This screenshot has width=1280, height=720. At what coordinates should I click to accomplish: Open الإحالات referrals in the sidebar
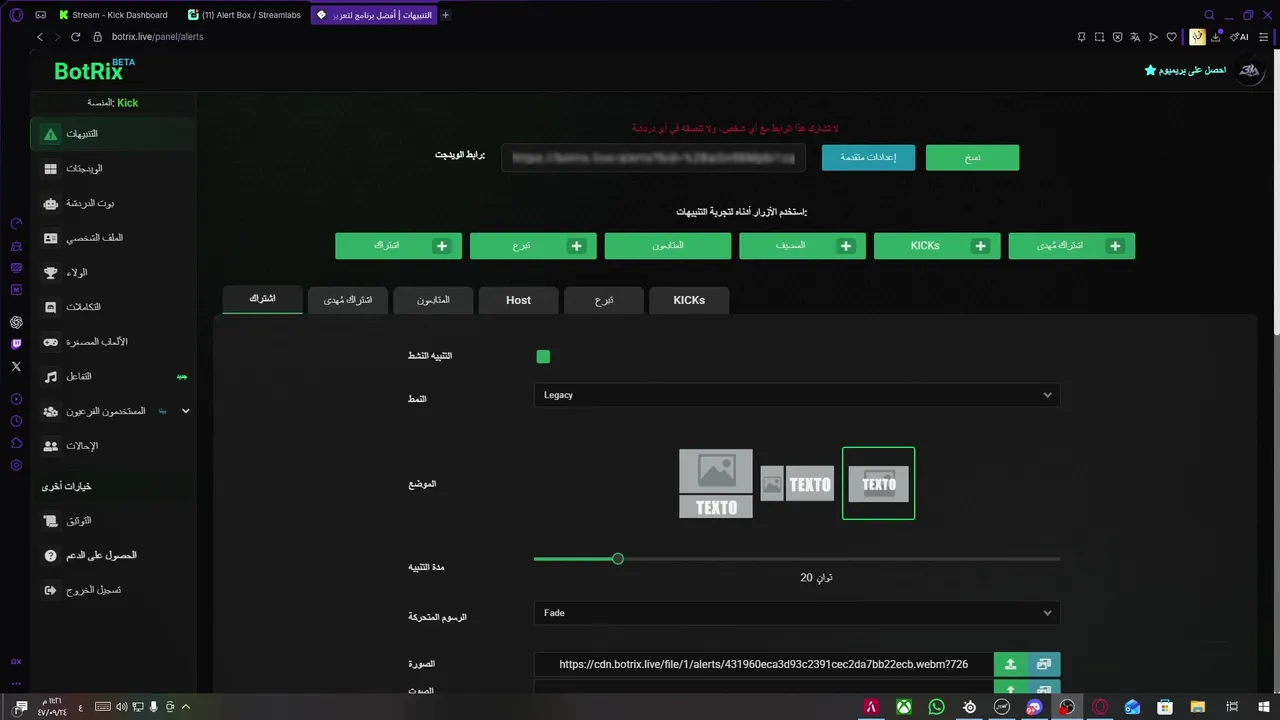pyautogui.click(x=114, y=446)
